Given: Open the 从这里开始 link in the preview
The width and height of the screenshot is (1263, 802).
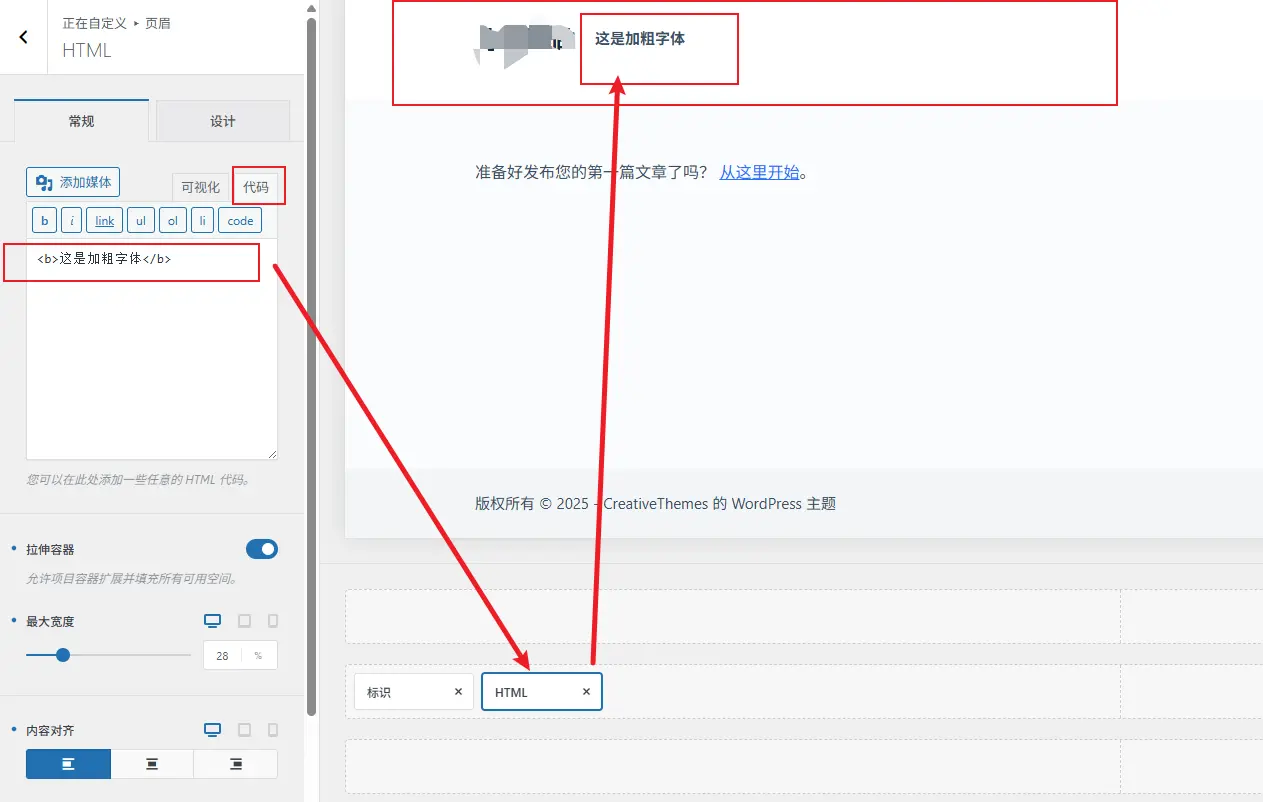Looking at the screenshot, I should point(761,171).
